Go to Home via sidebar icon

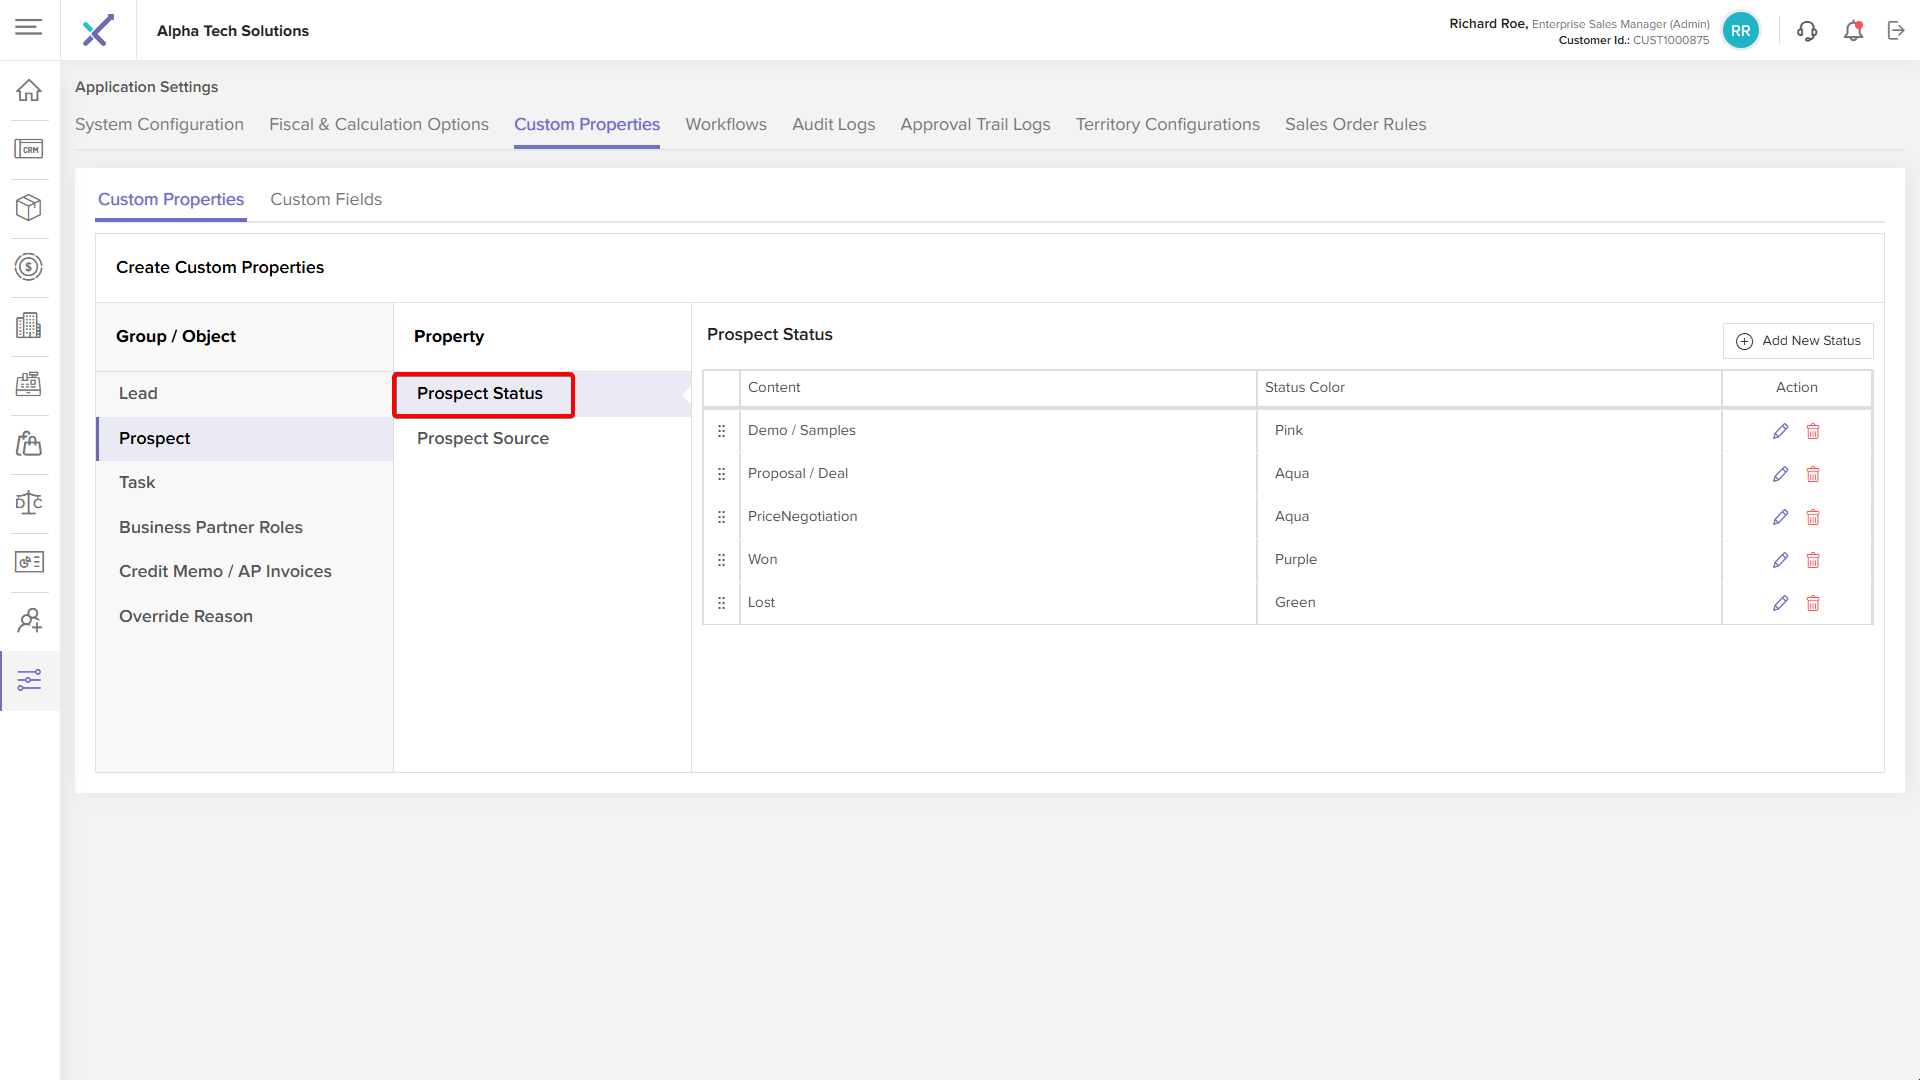coord(29,90)
